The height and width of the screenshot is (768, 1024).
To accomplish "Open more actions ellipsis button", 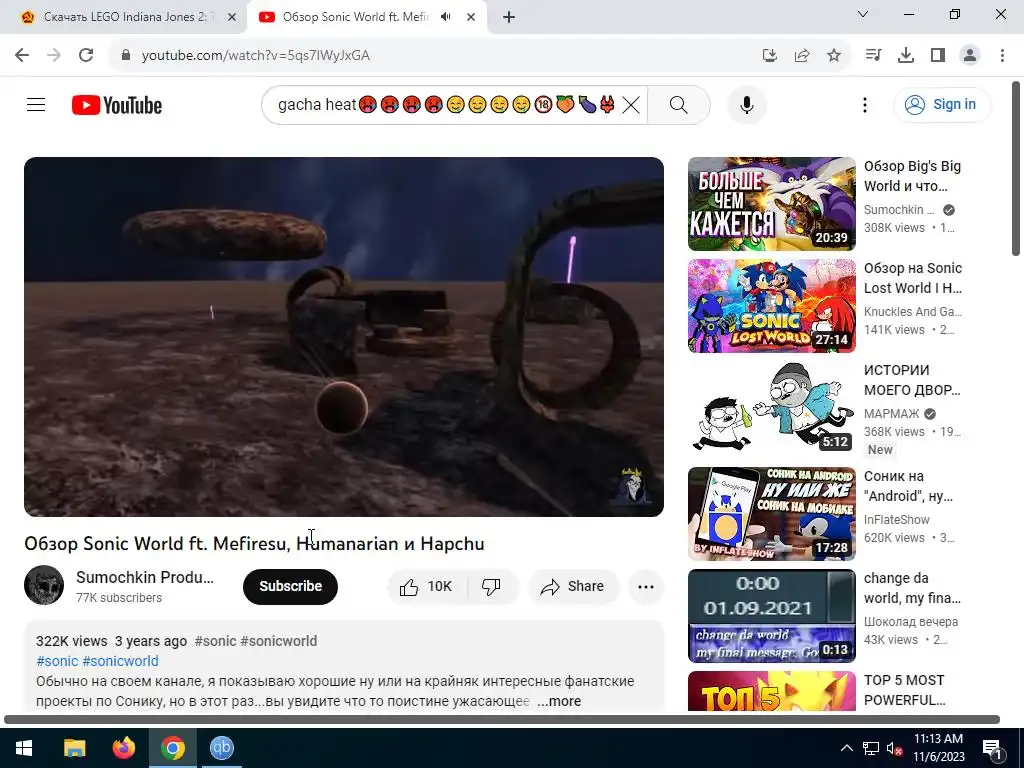I will [646, 586].
